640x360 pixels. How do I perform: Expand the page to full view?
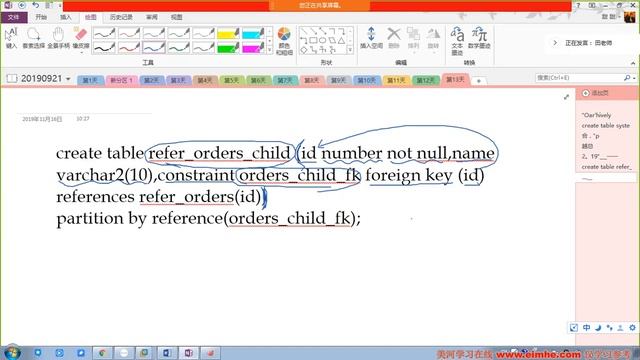[566, 97]
